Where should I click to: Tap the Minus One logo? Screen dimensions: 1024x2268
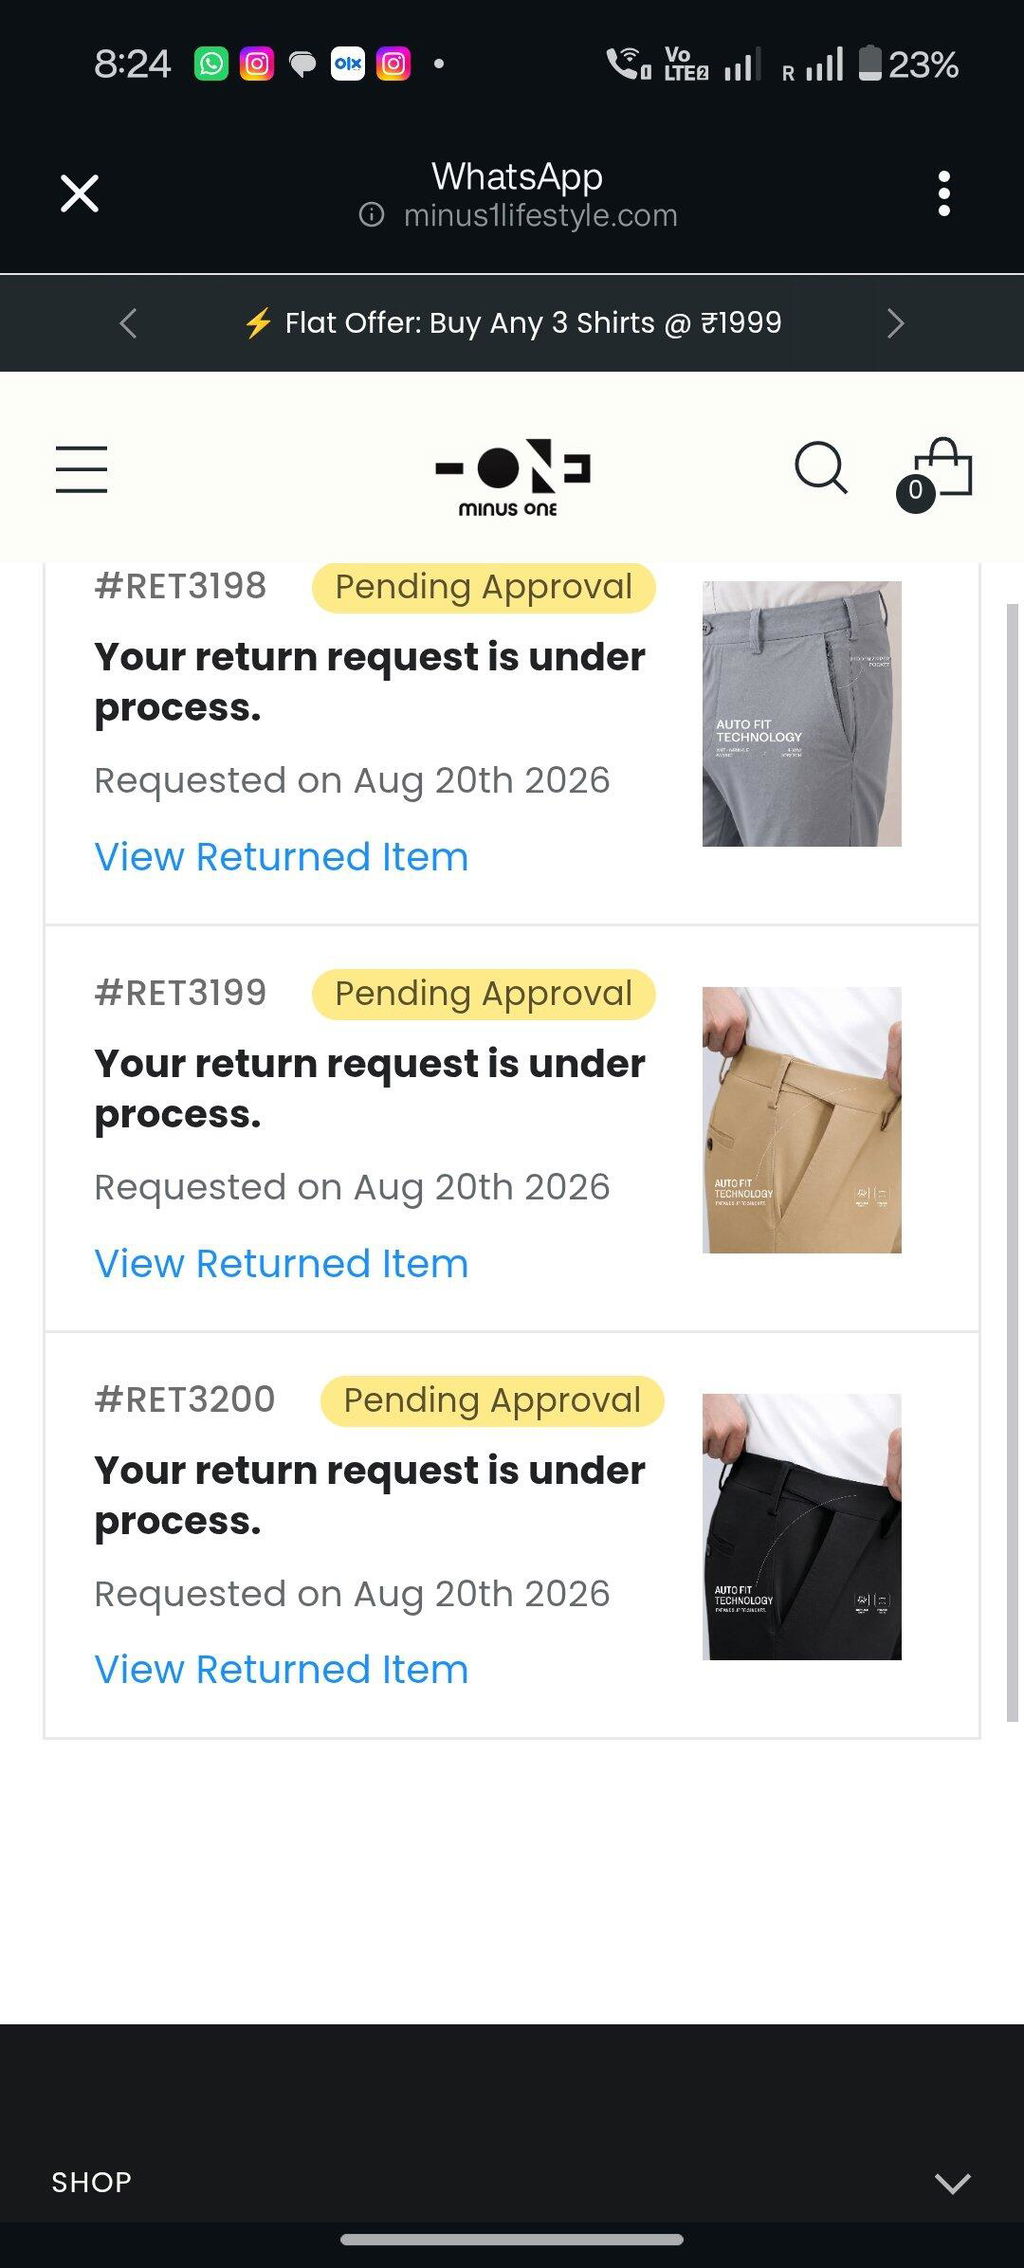pos(512,477)
